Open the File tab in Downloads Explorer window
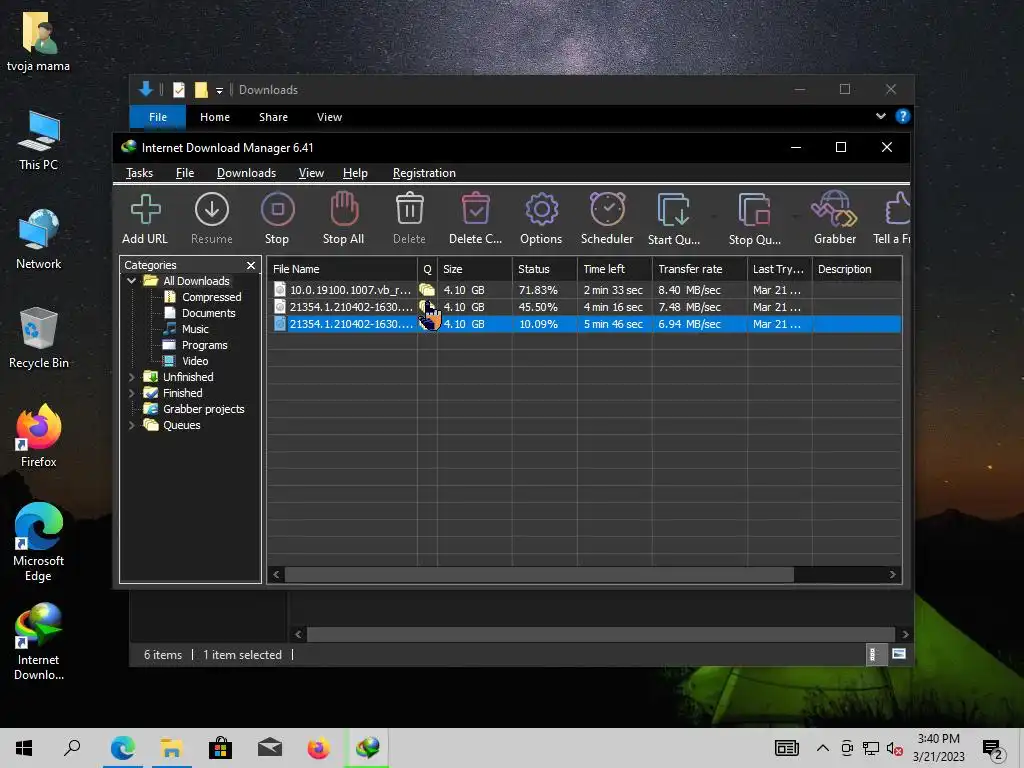The width and height of the screenshot is (1024, 768). pos(158,117)
